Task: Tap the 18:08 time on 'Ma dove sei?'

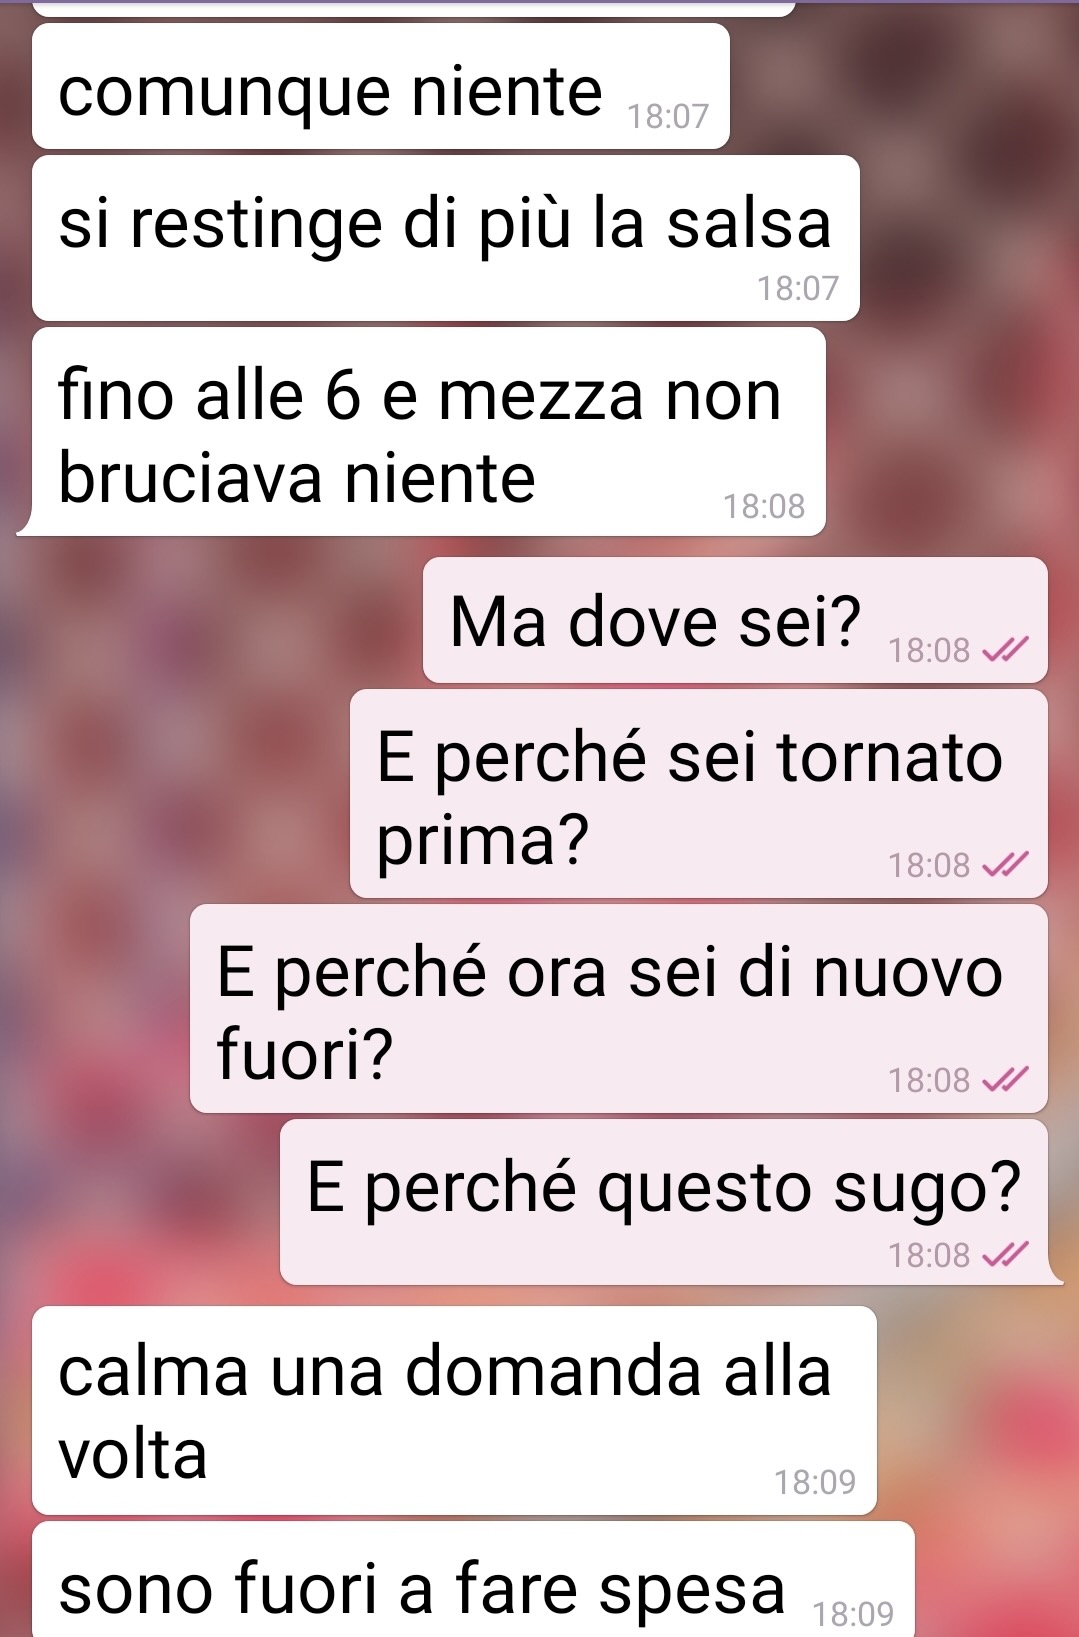Action: (929, 651)
